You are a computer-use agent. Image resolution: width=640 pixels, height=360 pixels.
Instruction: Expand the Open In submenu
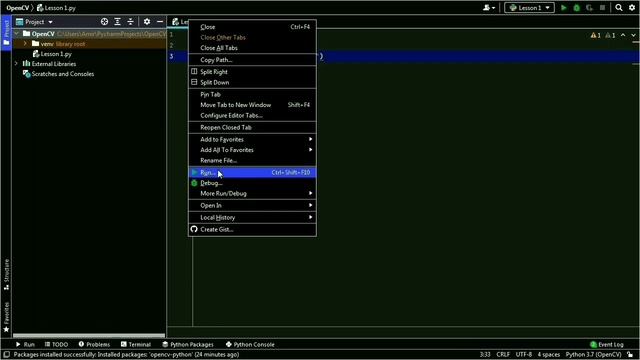pyautogui.click(x=252, y=205)
